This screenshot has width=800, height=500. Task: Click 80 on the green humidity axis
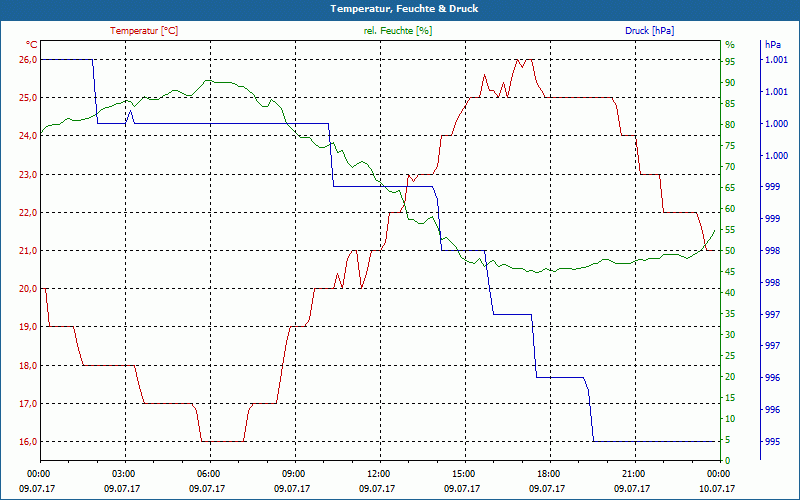coord(730,124)
